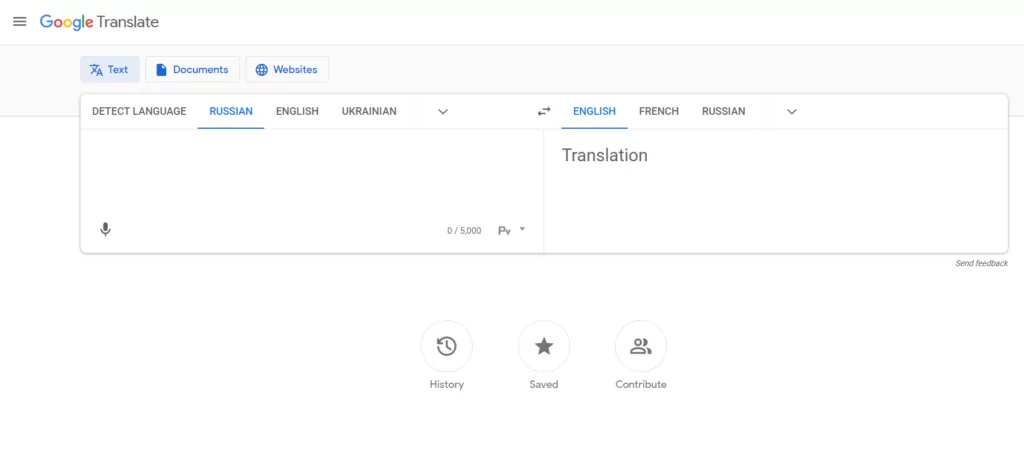Turn on the Russian keyboard input tool
This screenshot has height=461, width=1024.
click(x=504, y=230)
